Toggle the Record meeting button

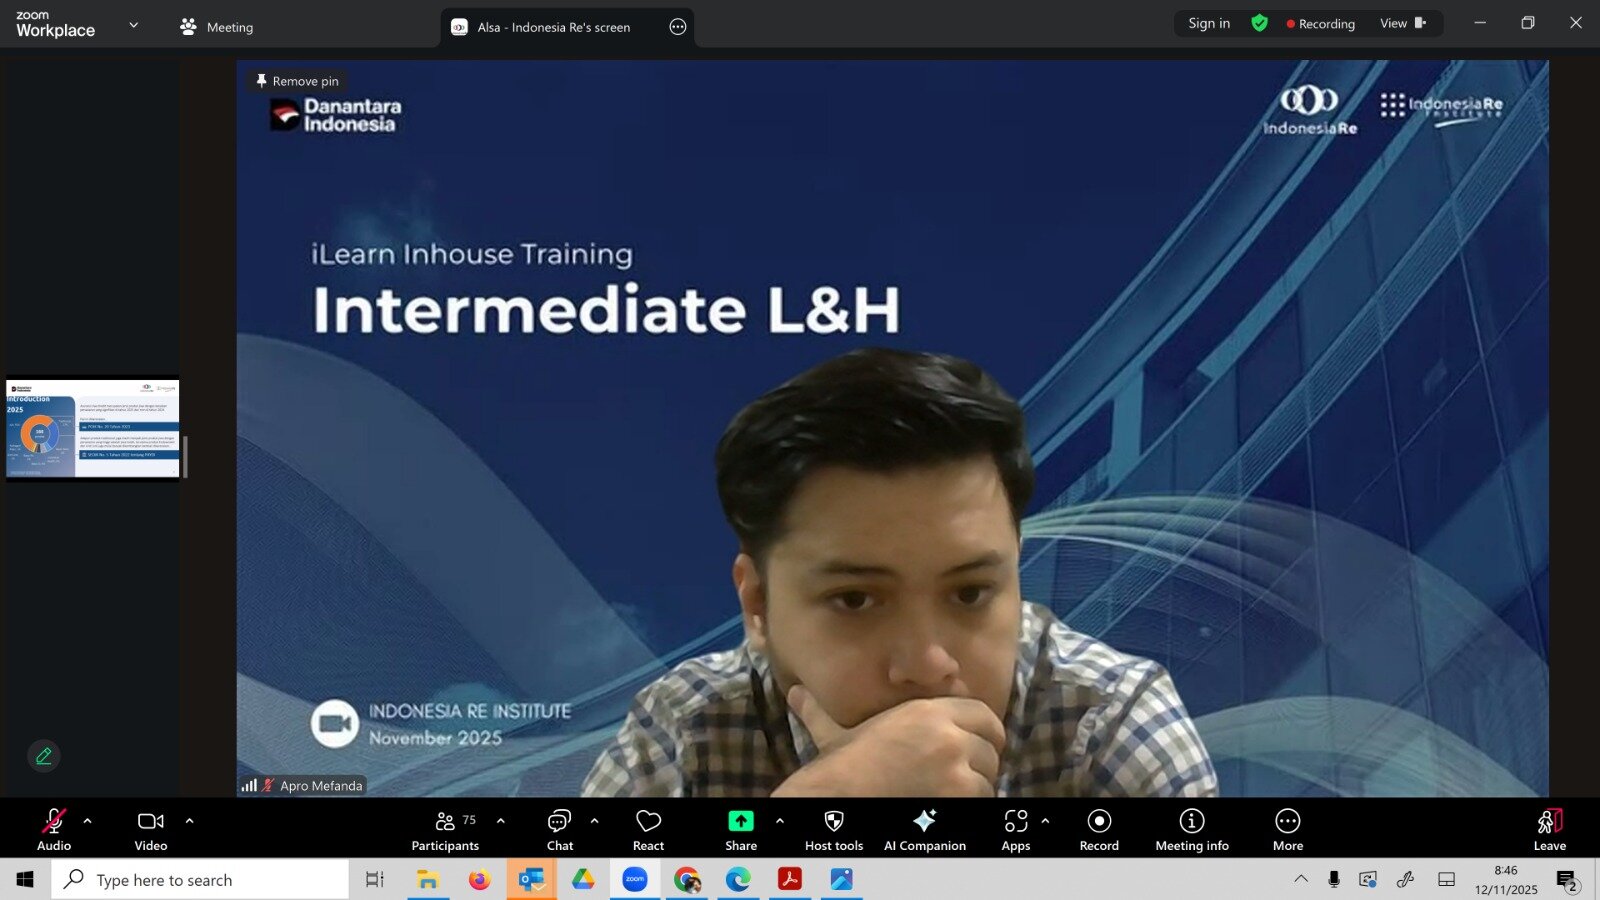click(x=1098, y=829)
